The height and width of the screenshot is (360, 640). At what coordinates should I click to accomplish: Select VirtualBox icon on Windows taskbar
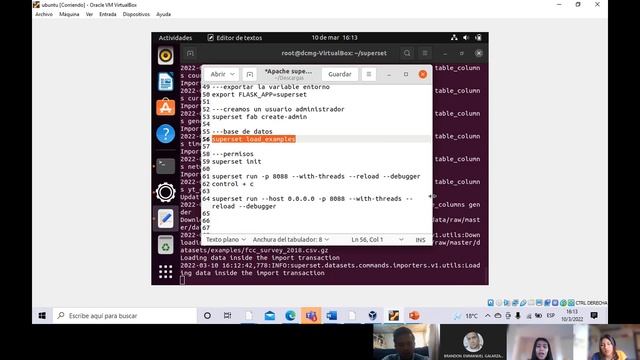point(372,316)
